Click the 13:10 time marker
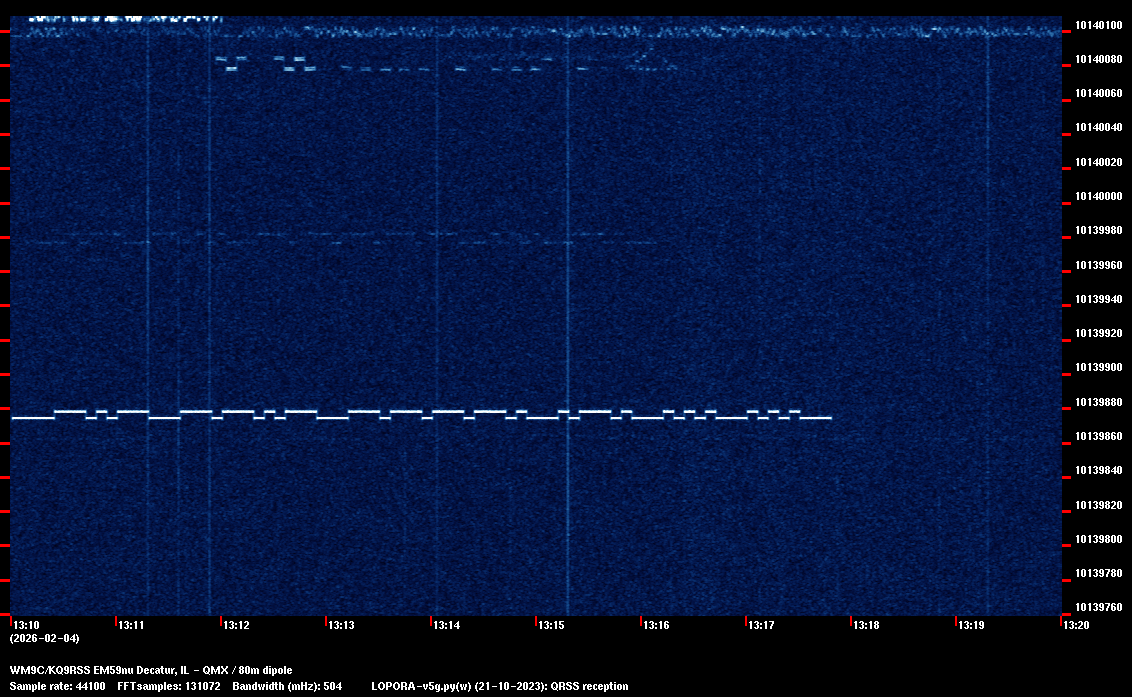This screenshot has height=697, width=1132. coord(26,626)
